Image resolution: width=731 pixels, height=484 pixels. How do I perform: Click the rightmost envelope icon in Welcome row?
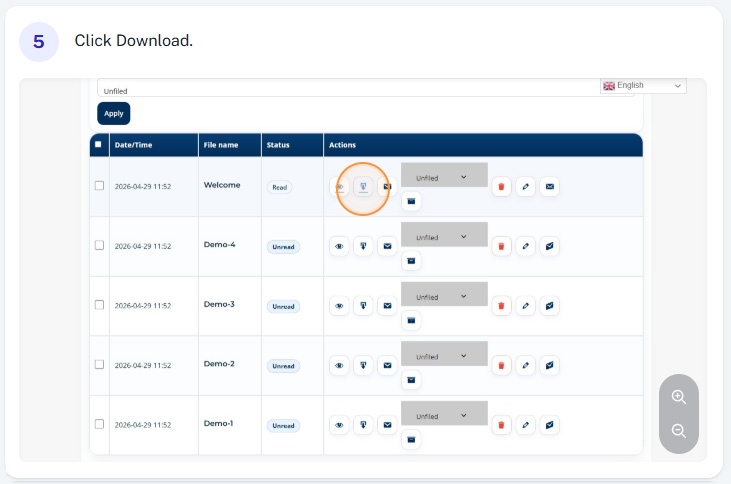550,187
